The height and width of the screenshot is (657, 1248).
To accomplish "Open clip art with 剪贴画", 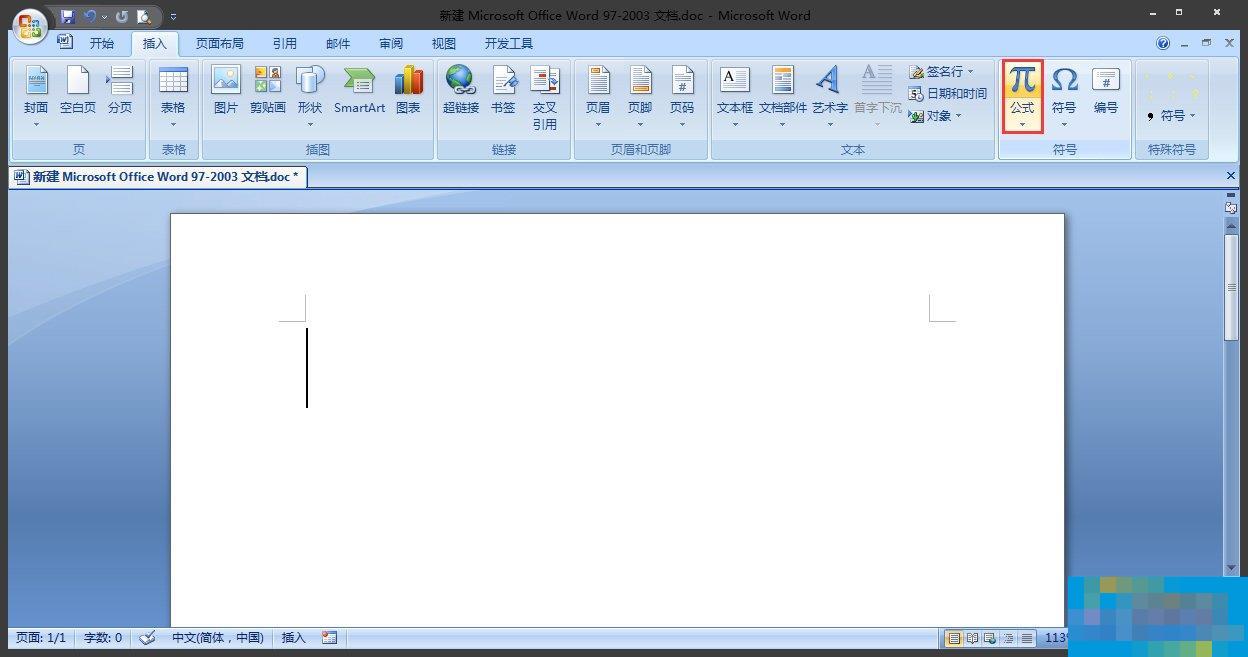I will (x=268, y=90).
